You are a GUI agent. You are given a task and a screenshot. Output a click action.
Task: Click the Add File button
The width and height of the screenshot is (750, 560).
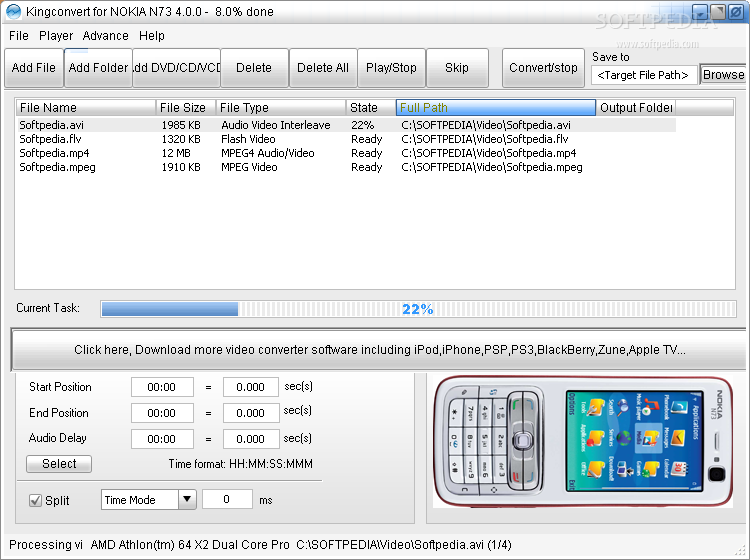[33, 68]
